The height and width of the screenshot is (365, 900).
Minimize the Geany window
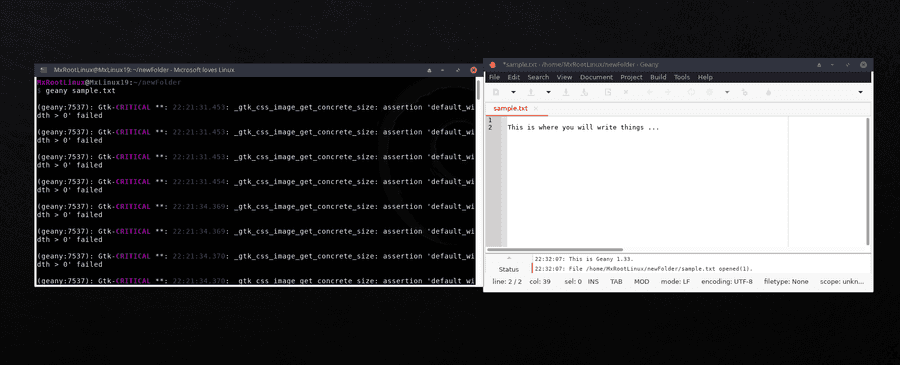point(833,65)
